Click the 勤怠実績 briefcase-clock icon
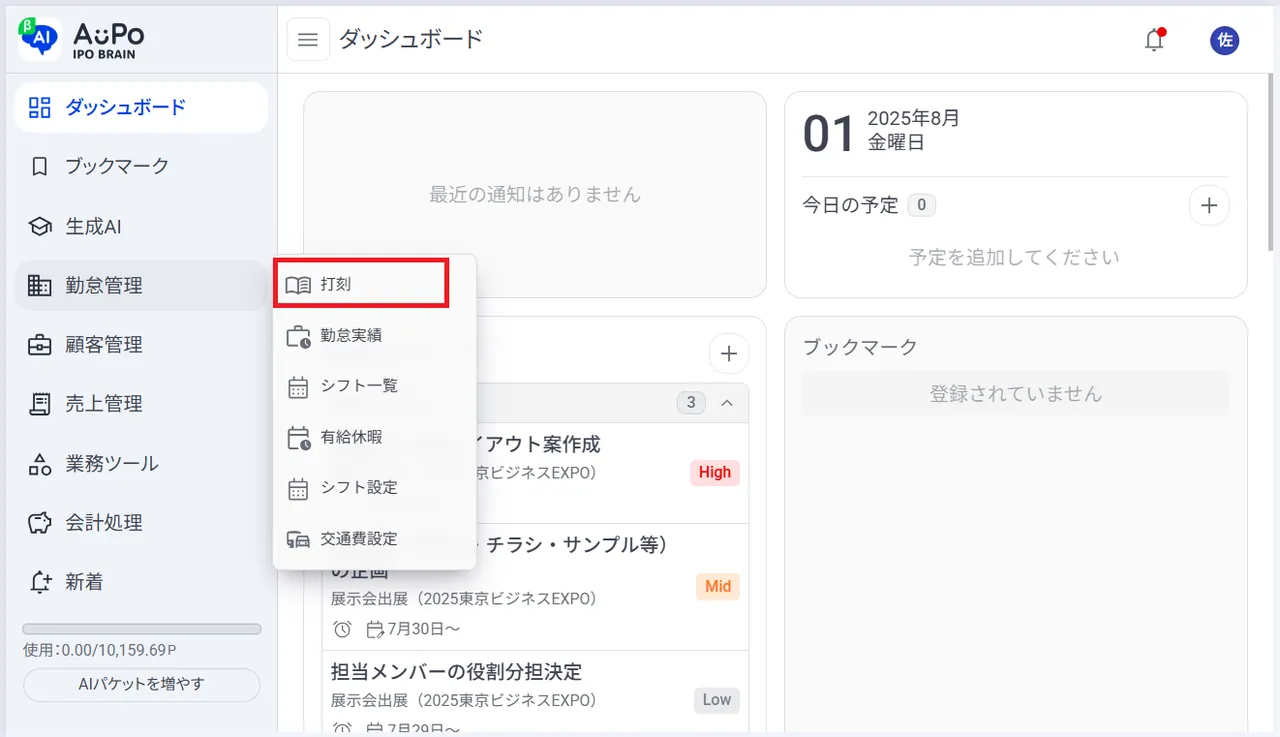This screenshot has height=737, width=1280. (x=298, y=336)
